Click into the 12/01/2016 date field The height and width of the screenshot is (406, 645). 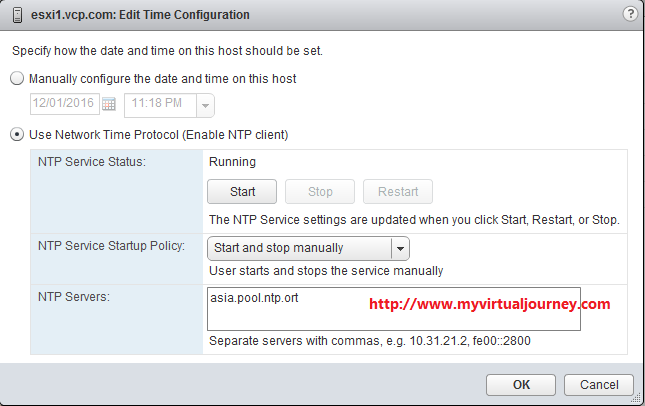pos(65,104)
